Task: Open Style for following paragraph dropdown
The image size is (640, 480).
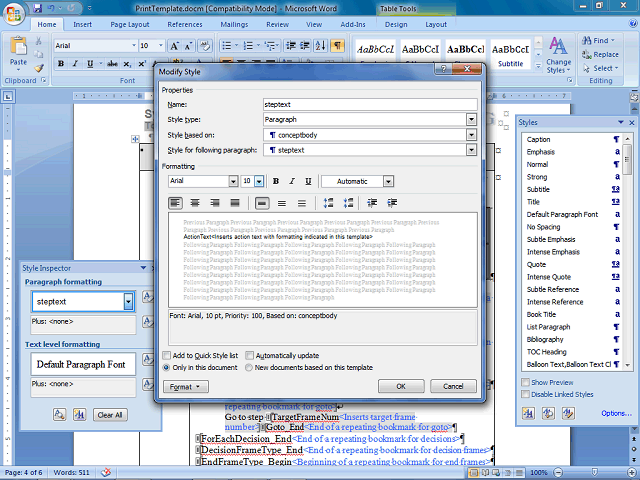Action: 471,150
